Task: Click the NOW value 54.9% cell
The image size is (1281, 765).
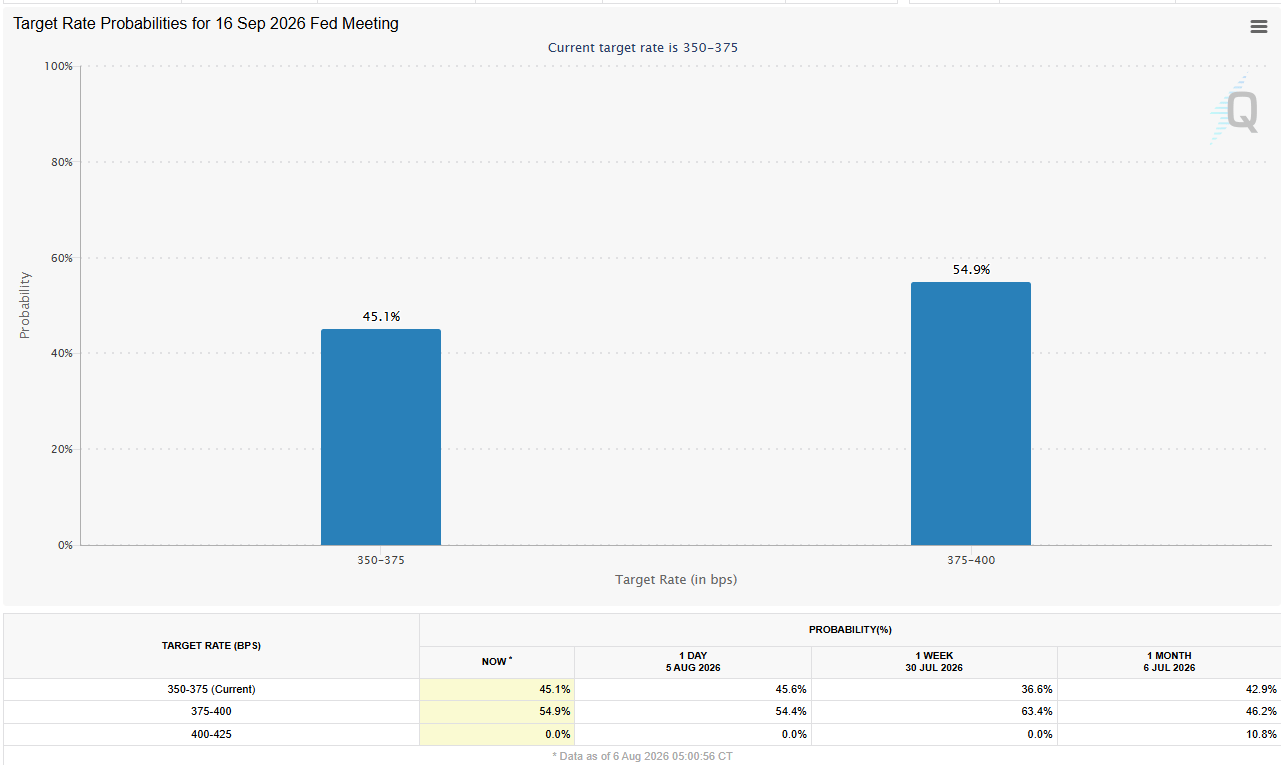Action: [x=497, y=712]
